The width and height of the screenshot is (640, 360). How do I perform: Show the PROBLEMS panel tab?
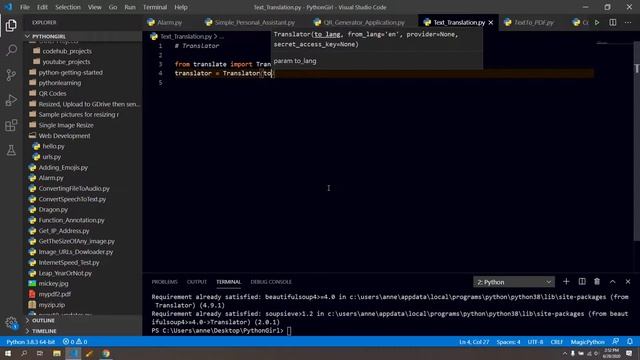point(164,282)
